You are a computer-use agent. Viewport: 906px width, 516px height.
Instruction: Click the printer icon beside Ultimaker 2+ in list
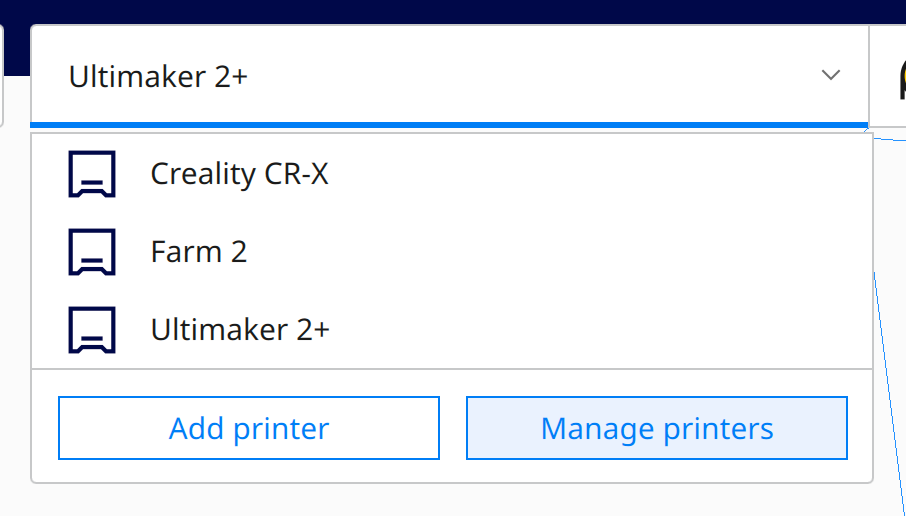coord(92,330)
